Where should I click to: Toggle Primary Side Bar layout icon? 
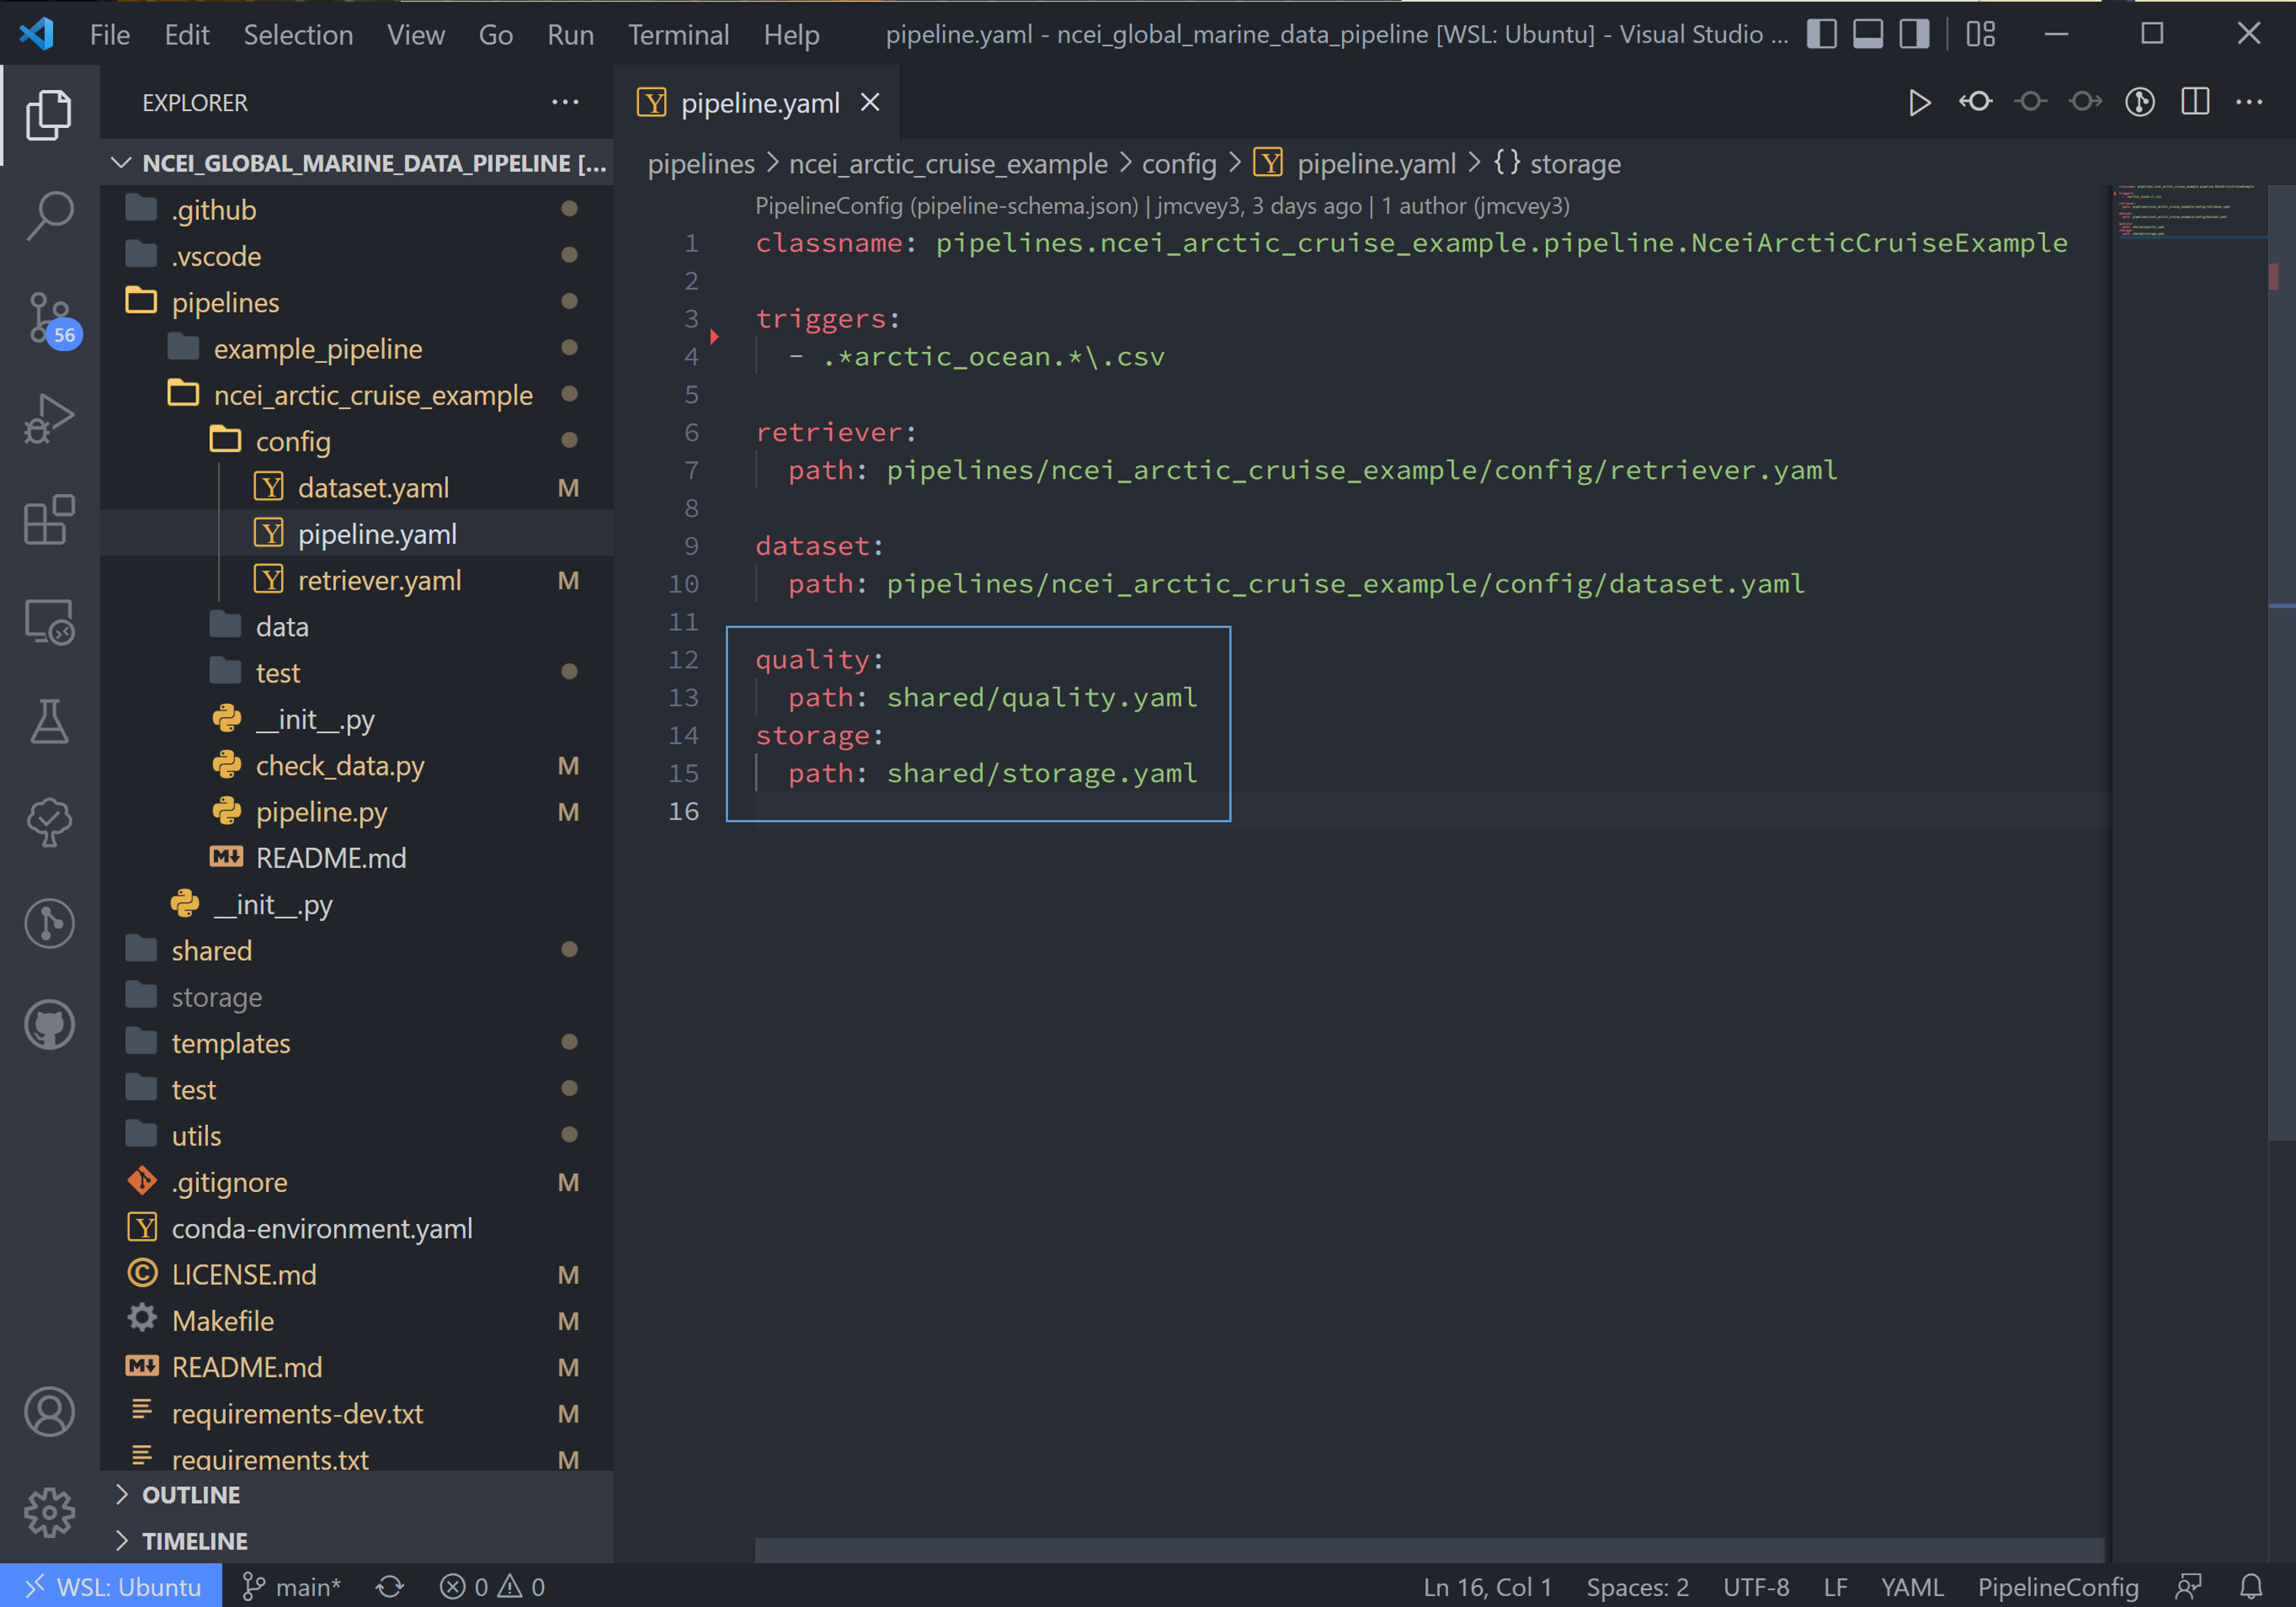click(x=1821, y=34)
